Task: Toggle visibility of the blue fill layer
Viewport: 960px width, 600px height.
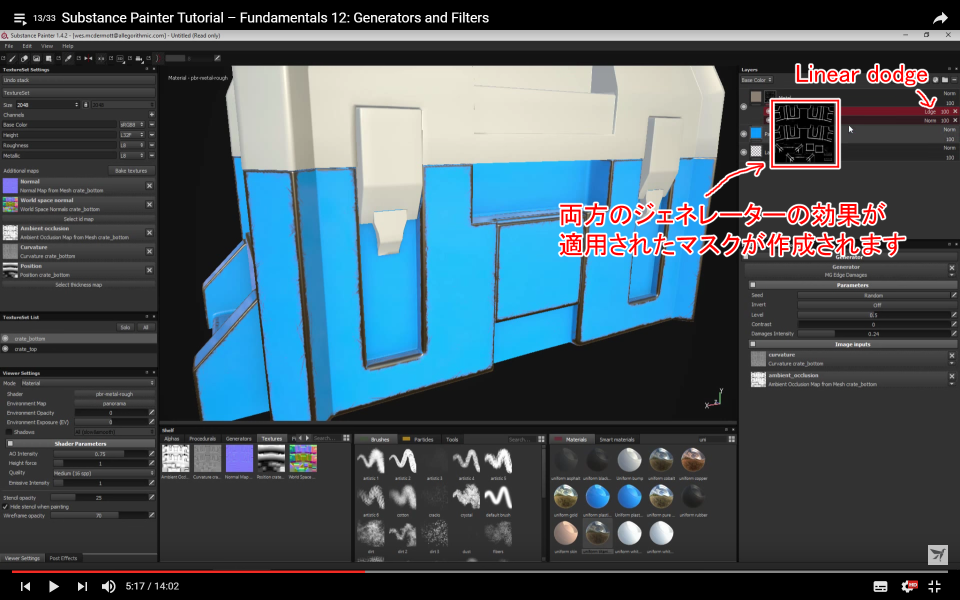Action: [x=744, y=133]
